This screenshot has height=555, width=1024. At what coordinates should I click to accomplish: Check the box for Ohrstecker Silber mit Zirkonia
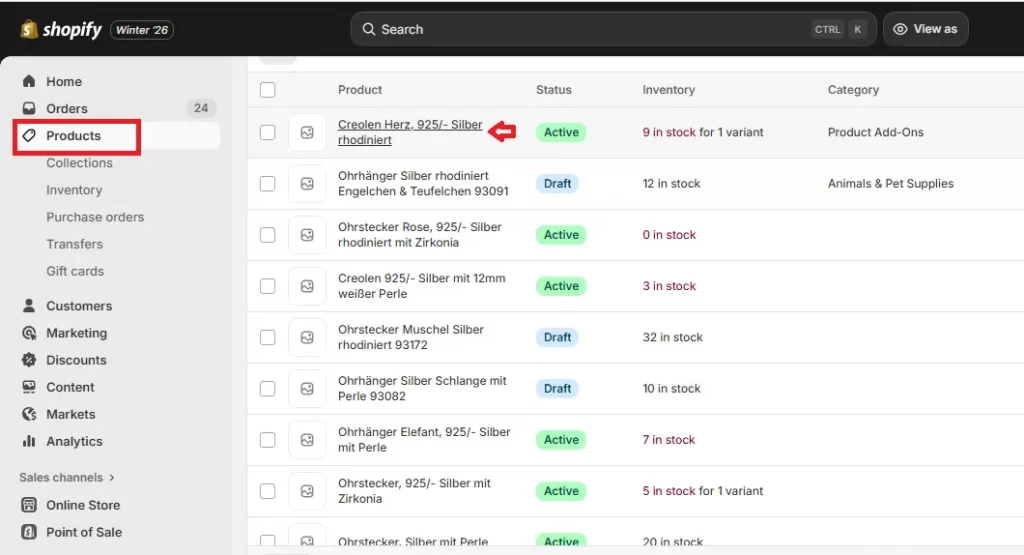click(x=268, y=491)
